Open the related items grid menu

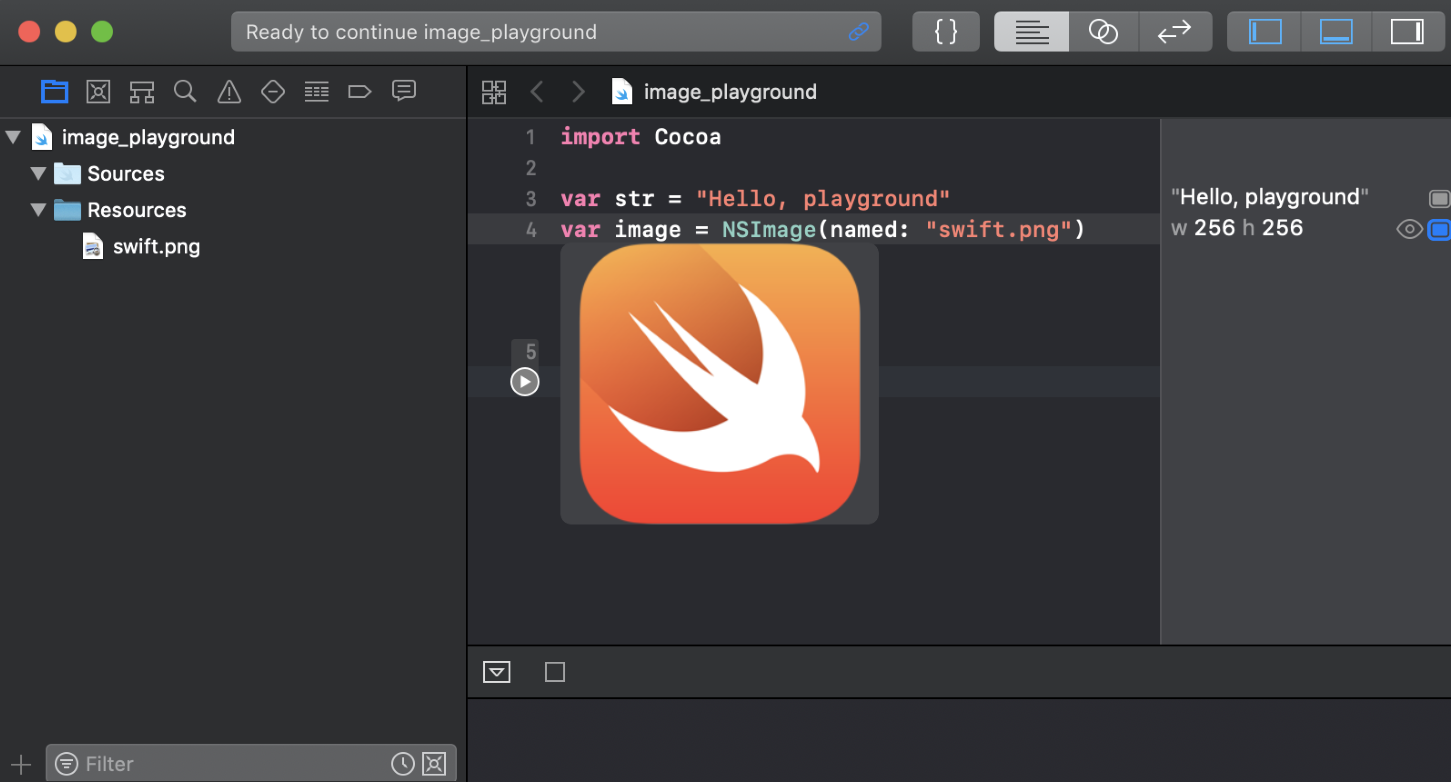[x=494, y=92]
